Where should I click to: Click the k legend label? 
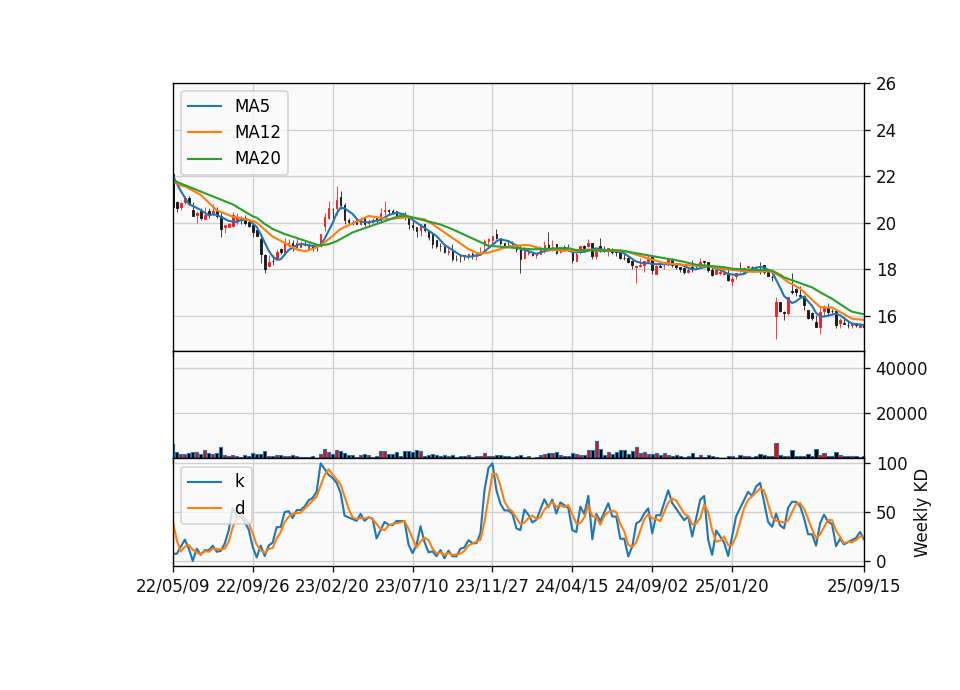tap(239, 481)
